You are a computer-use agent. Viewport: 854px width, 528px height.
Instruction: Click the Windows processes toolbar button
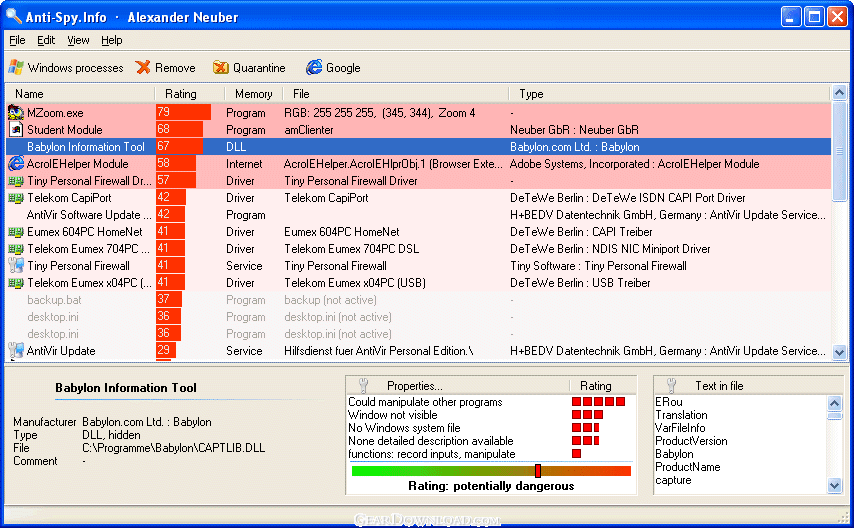click(66, 68)
